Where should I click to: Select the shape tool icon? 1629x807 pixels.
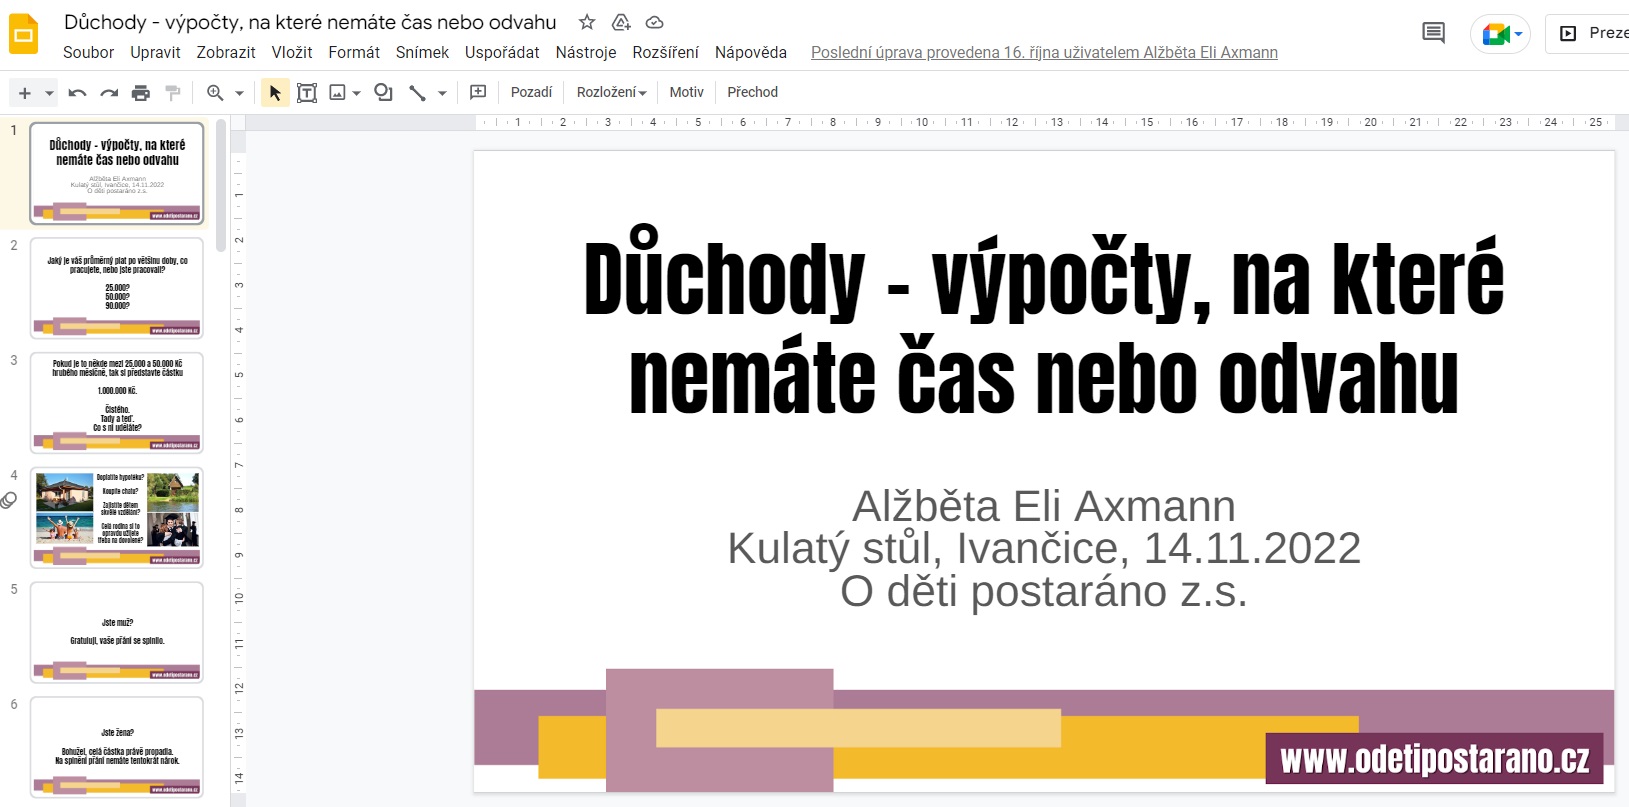click(x=383, y=93)
